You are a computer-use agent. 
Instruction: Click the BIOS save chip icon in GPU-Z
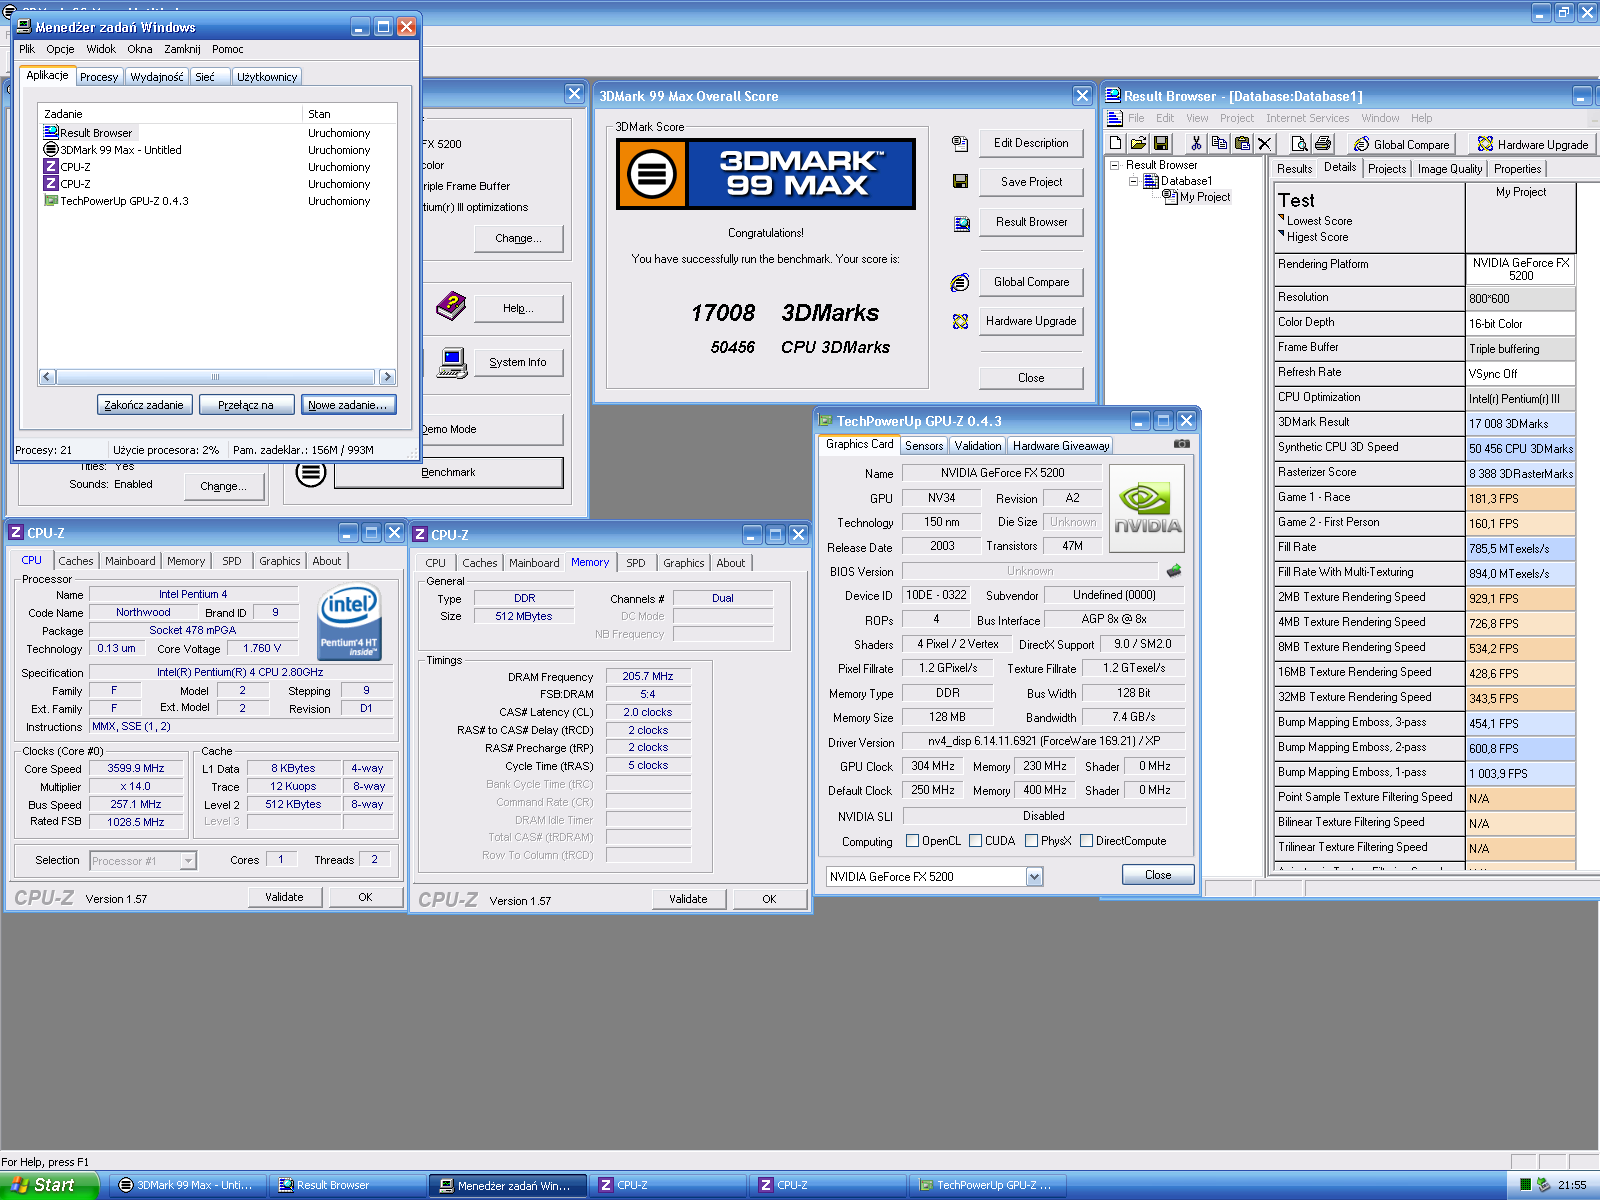click(x=1174, y=570)
